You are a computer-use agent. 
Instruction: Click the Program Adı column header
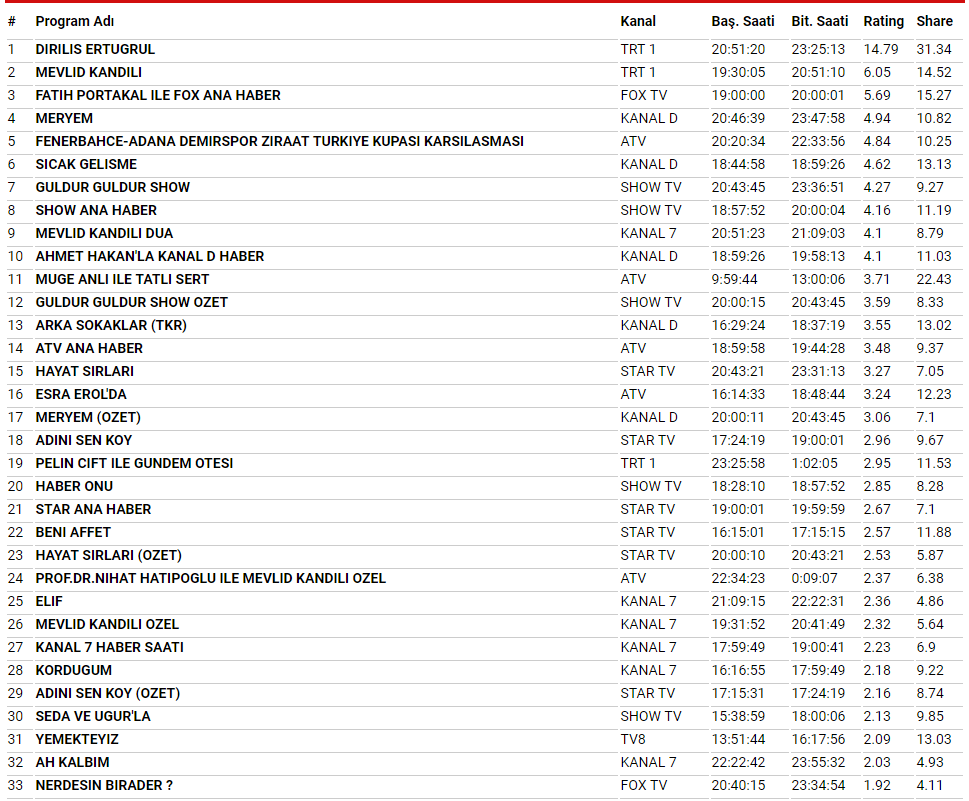pyautogui.click(x=74, y=21)
